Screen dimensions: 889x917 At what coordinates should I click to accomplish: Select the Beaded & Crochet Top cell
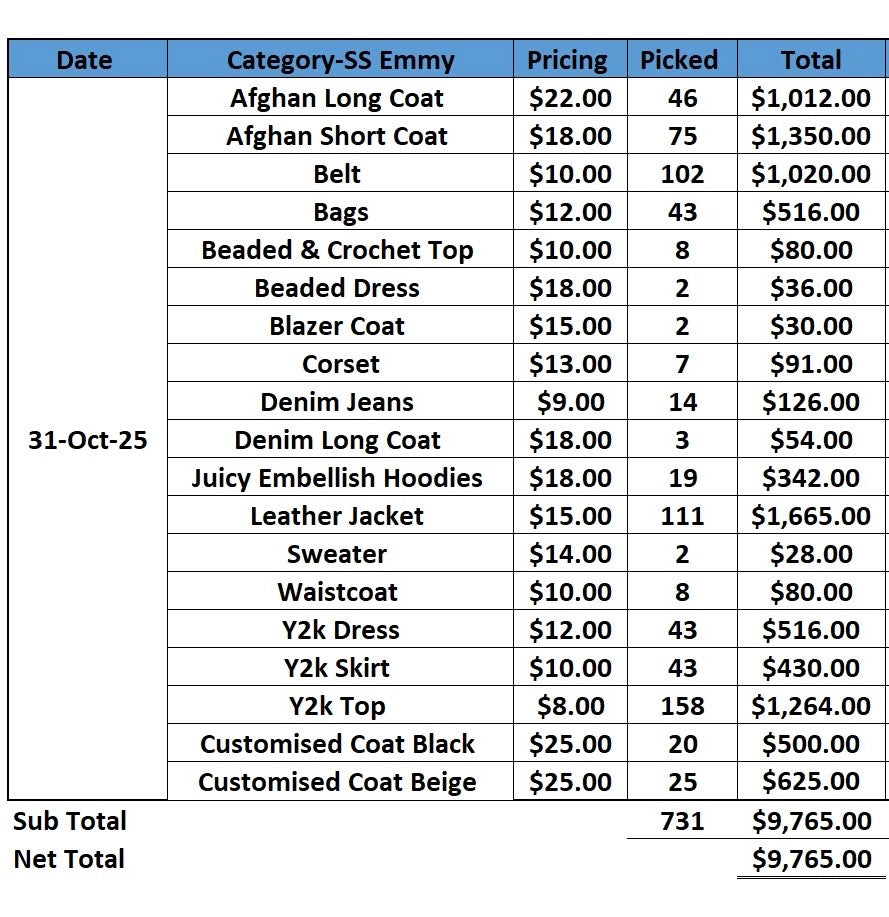coord(340,249)
